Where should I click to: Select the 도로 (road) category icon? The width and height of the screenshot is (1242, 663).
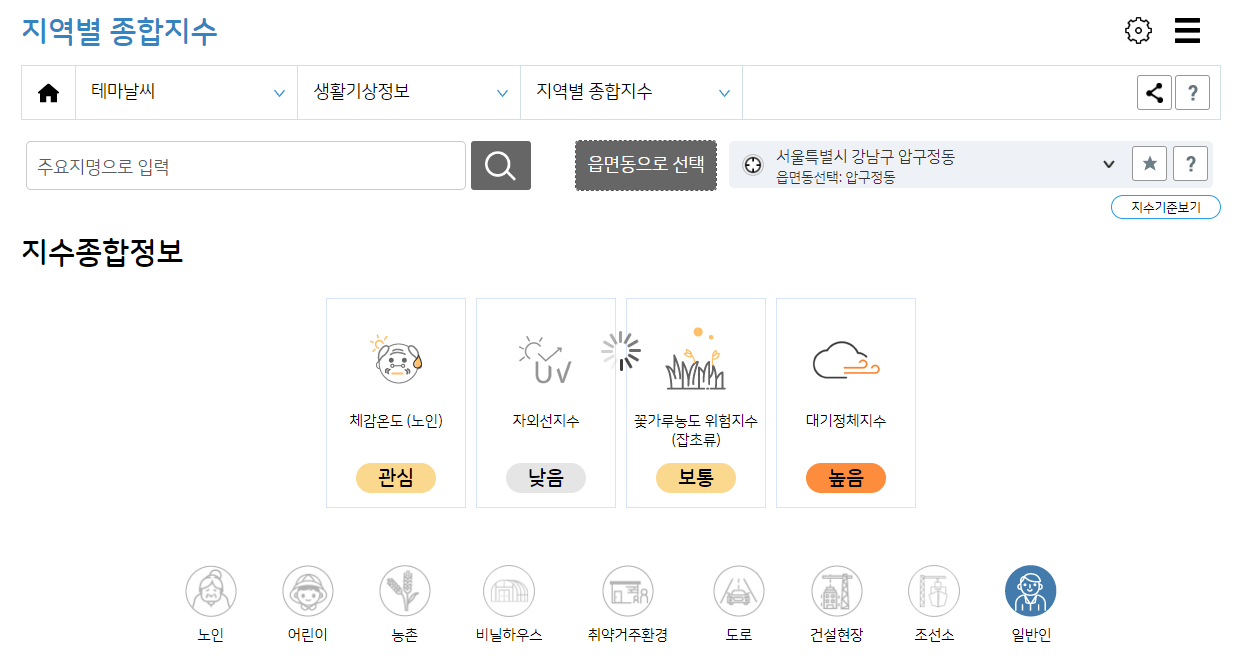click(x=738, y=590)
